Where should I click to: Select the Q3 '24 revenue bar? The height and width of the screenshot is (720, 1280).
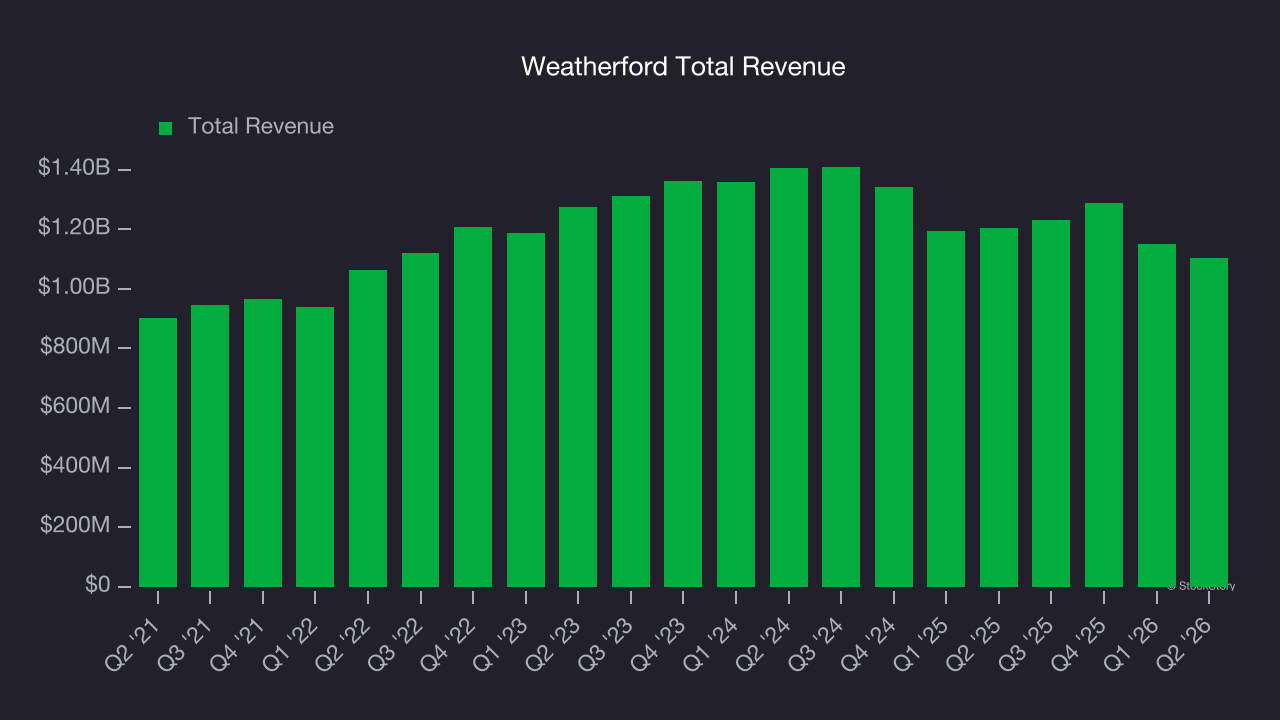841,377
